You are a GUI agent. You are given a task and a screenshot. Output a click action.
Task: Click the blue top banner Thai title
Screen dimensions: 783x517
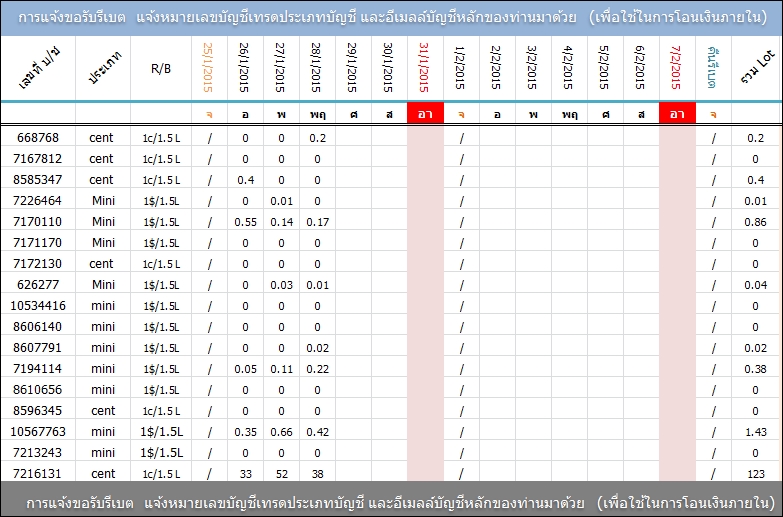coord(392,17)
